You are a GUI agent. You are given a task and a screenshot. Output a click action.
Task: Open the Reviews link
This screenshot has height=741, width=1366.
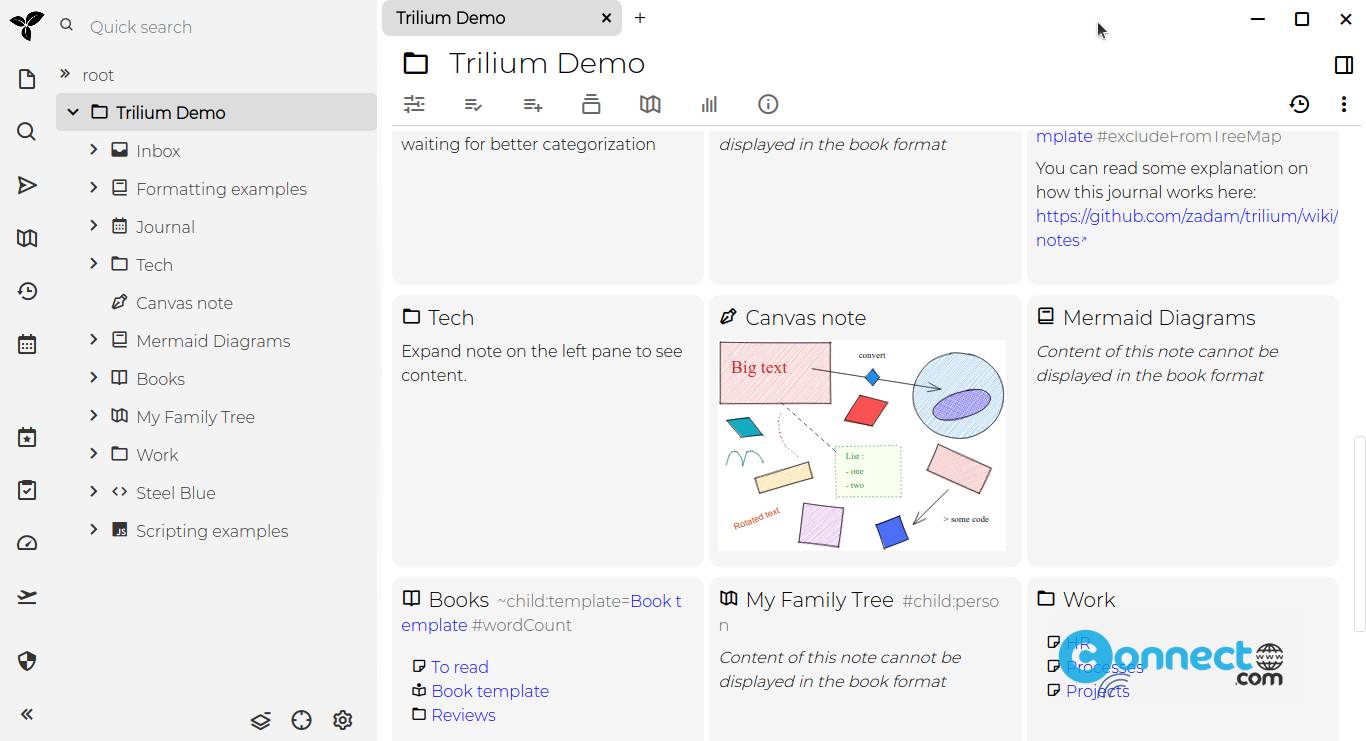pyautogui.click(x=463, y=715)
